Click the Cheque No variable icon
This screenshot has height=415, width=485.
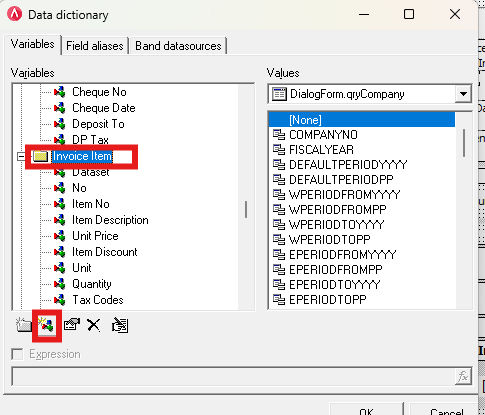coord(60,92)
